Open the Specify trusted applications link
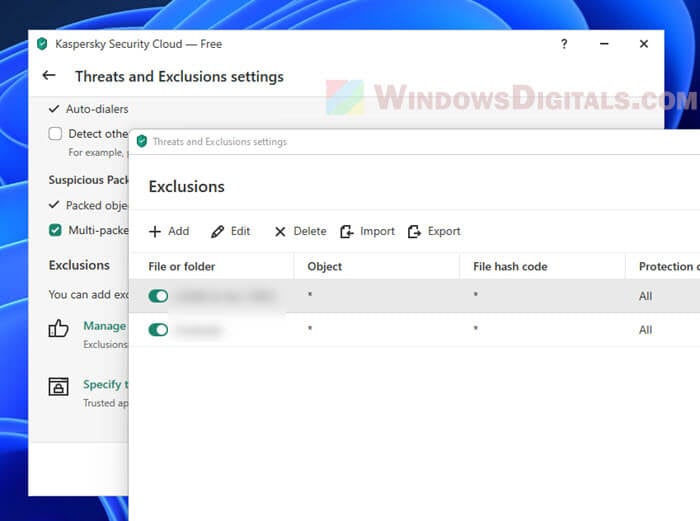This screenshot has height=521, width=700. click(x=105, y=384)
